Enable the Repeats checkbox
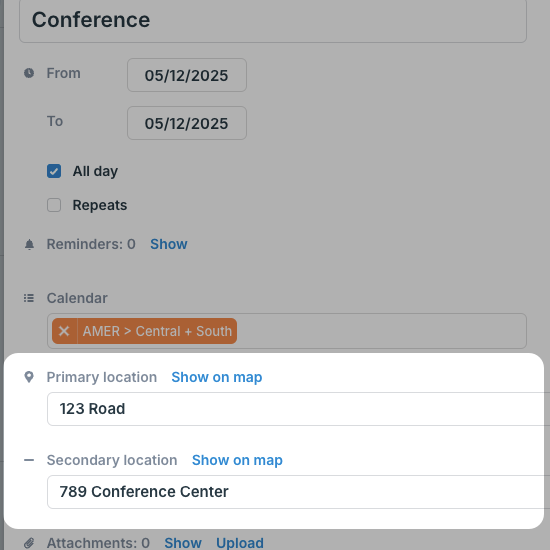550x550 pixels. pyautogui.click(x=54, y=205)
